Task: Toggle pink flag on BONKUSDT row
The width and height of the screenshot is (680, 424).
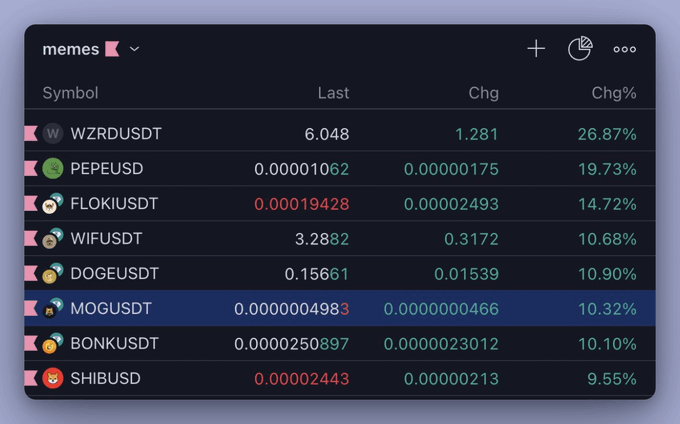Action: [x=31, y=344]
